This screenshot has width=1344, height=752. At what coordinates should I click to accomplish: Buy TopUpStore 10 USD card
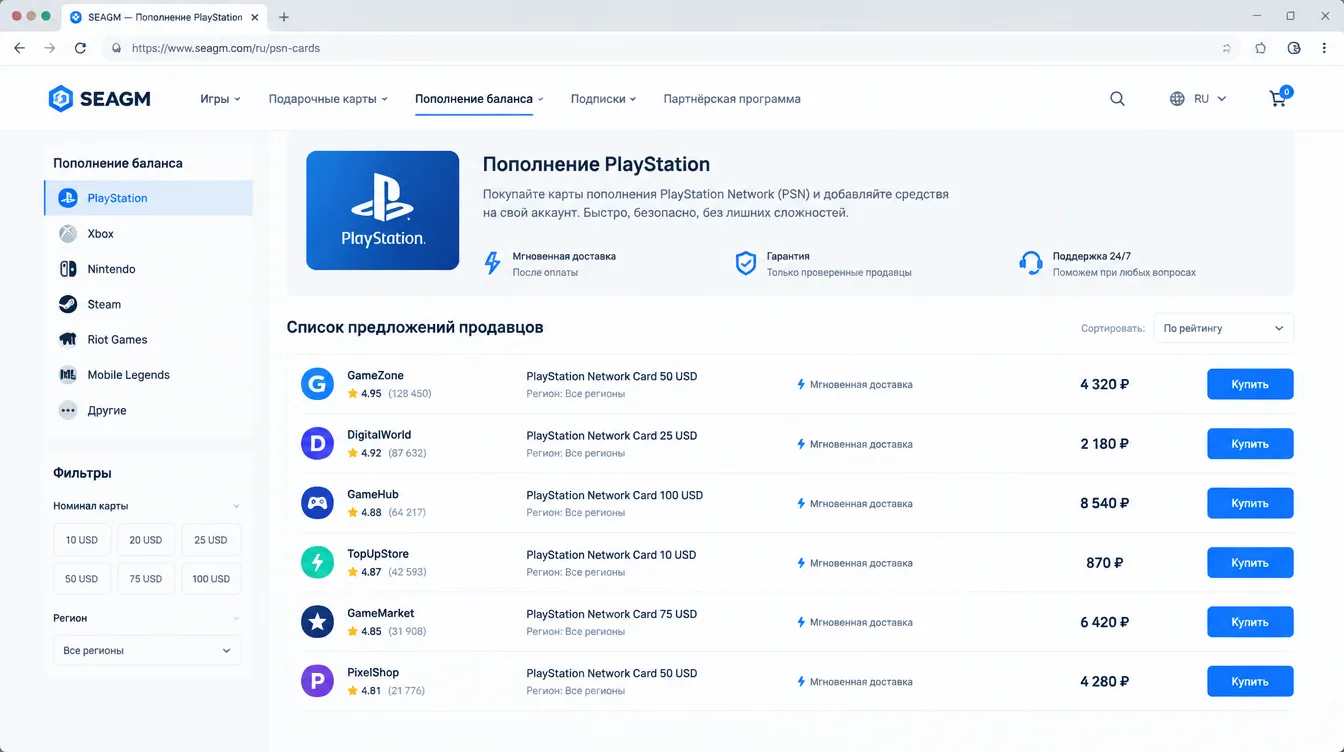tap(1250, 563)
